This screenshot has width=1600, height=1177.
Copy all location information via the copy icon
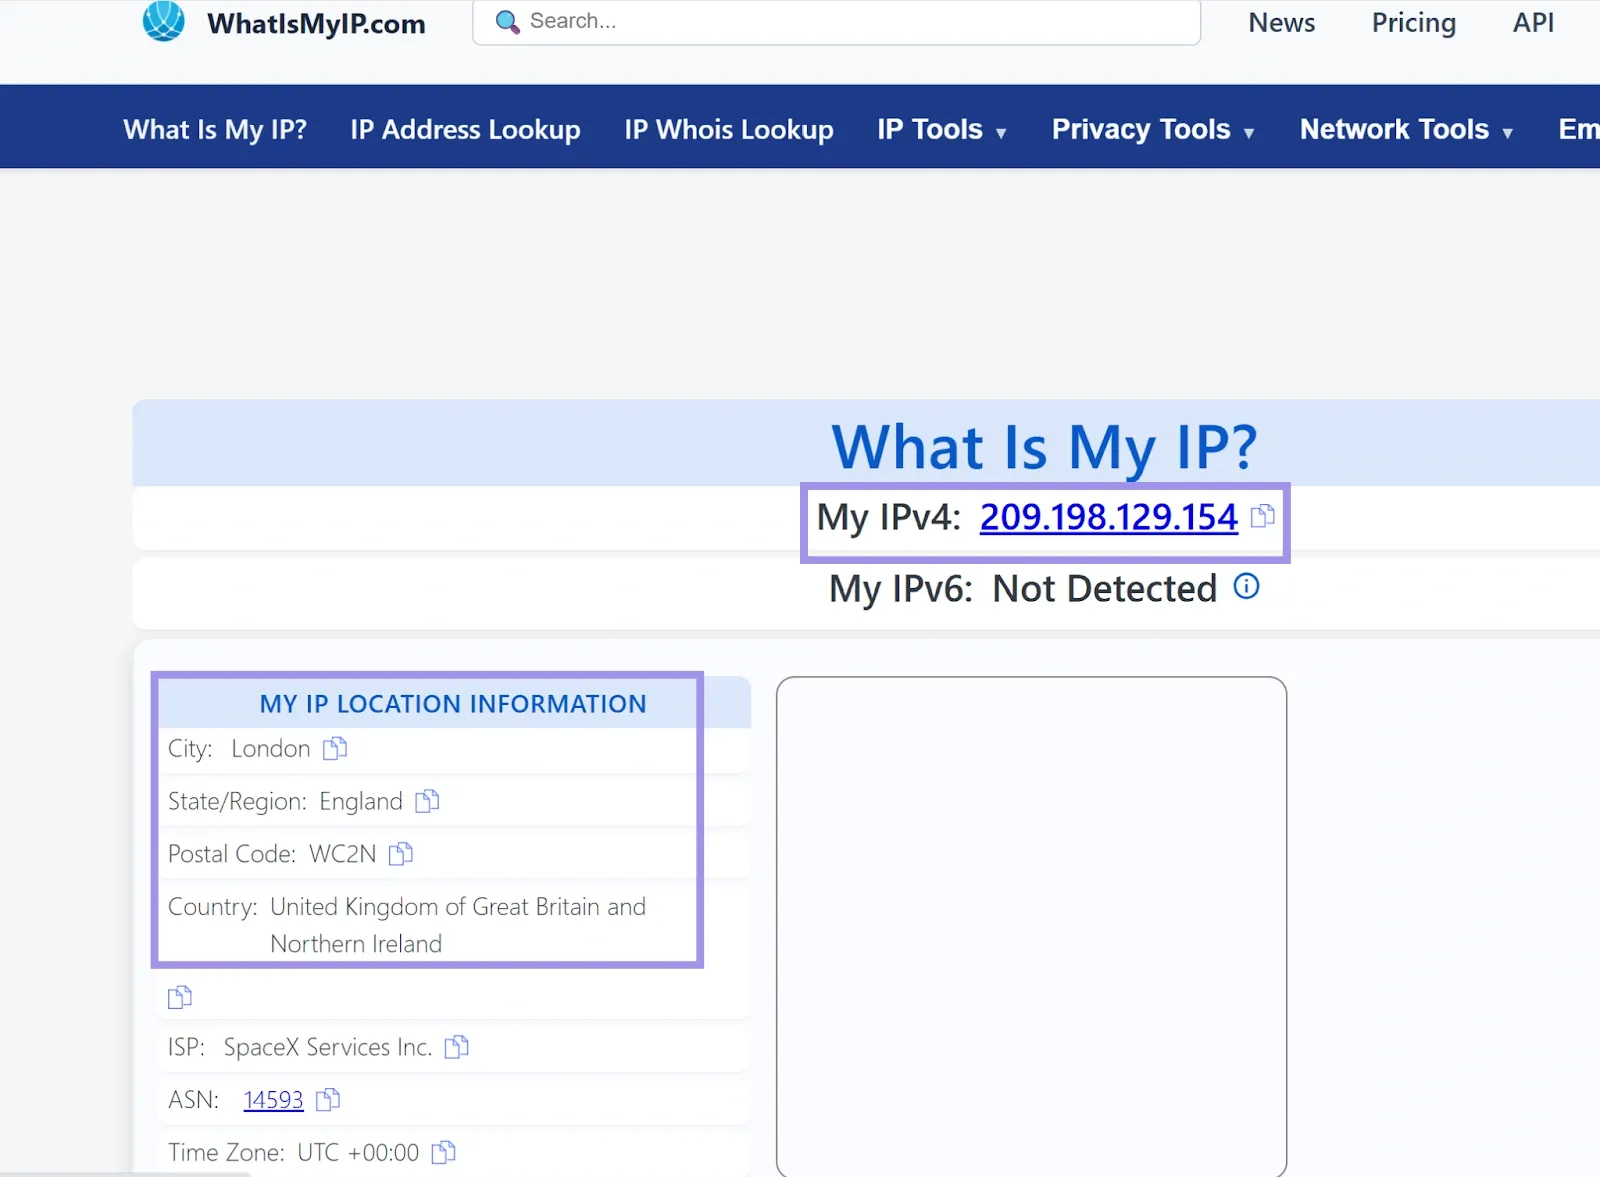179,996
